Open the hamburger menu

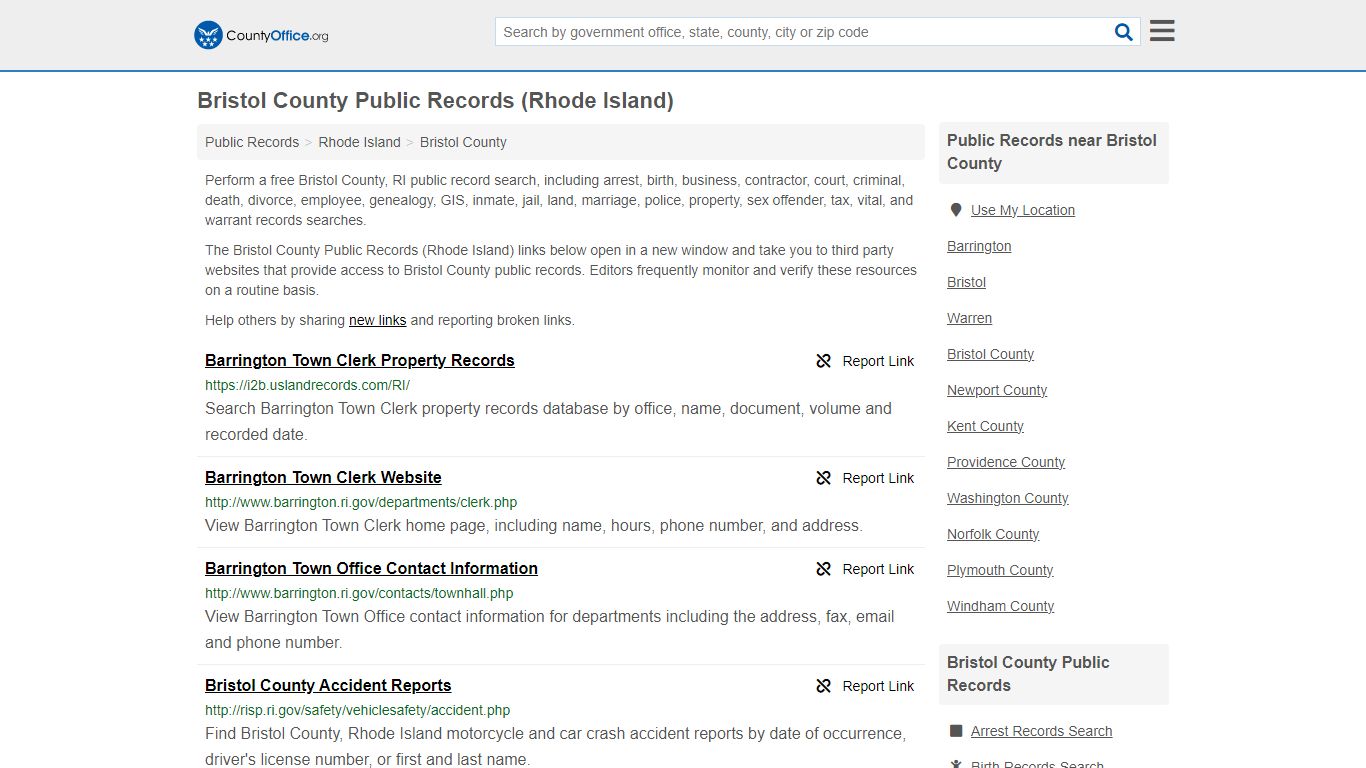1162,31
